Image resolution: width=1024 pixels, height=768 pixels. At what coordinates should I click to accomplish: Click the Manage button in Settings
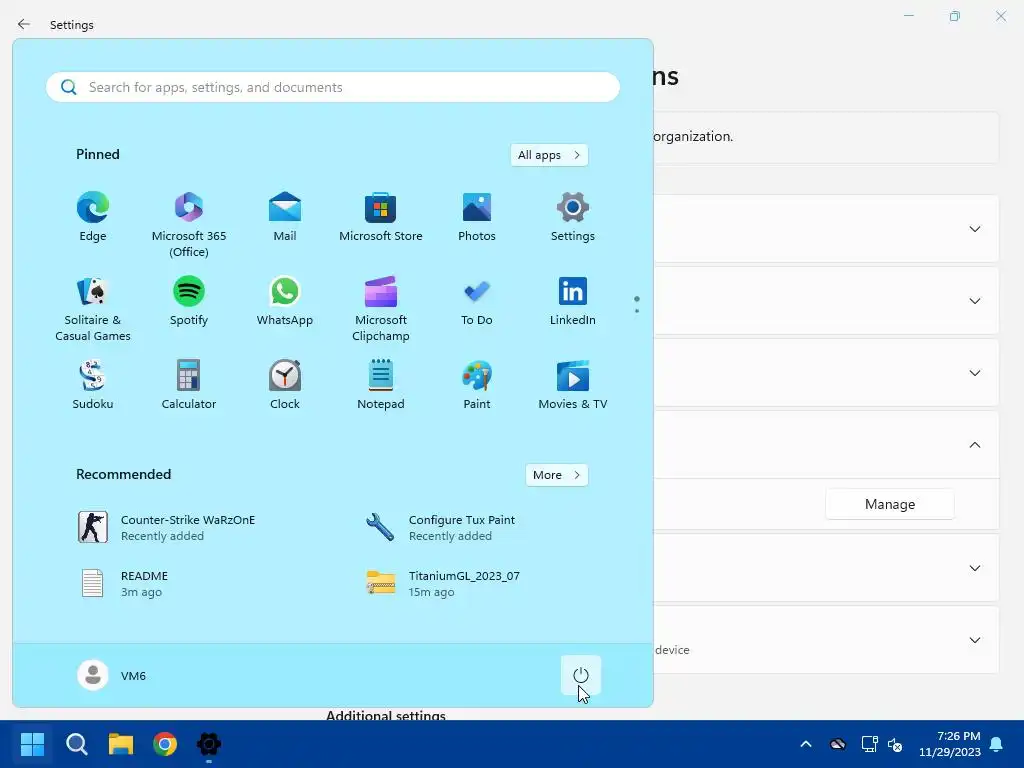(x=889, y=504)
